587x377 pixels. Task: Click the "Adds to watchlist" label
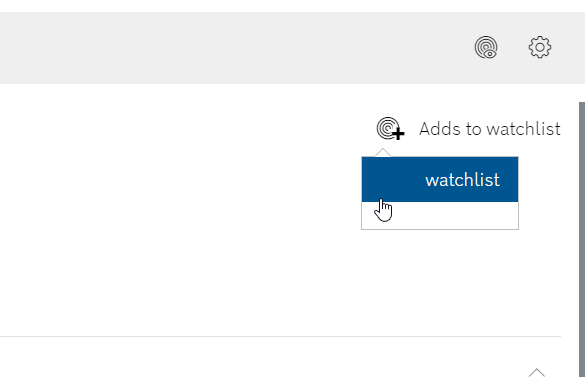pyautogui.click(x=490, y=129)
